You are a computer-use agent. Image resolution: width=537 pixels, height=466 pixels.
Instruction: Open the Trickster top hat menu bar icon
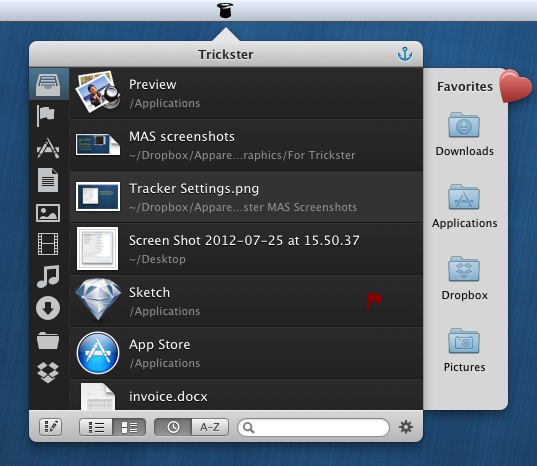click(x=225, y=10)
